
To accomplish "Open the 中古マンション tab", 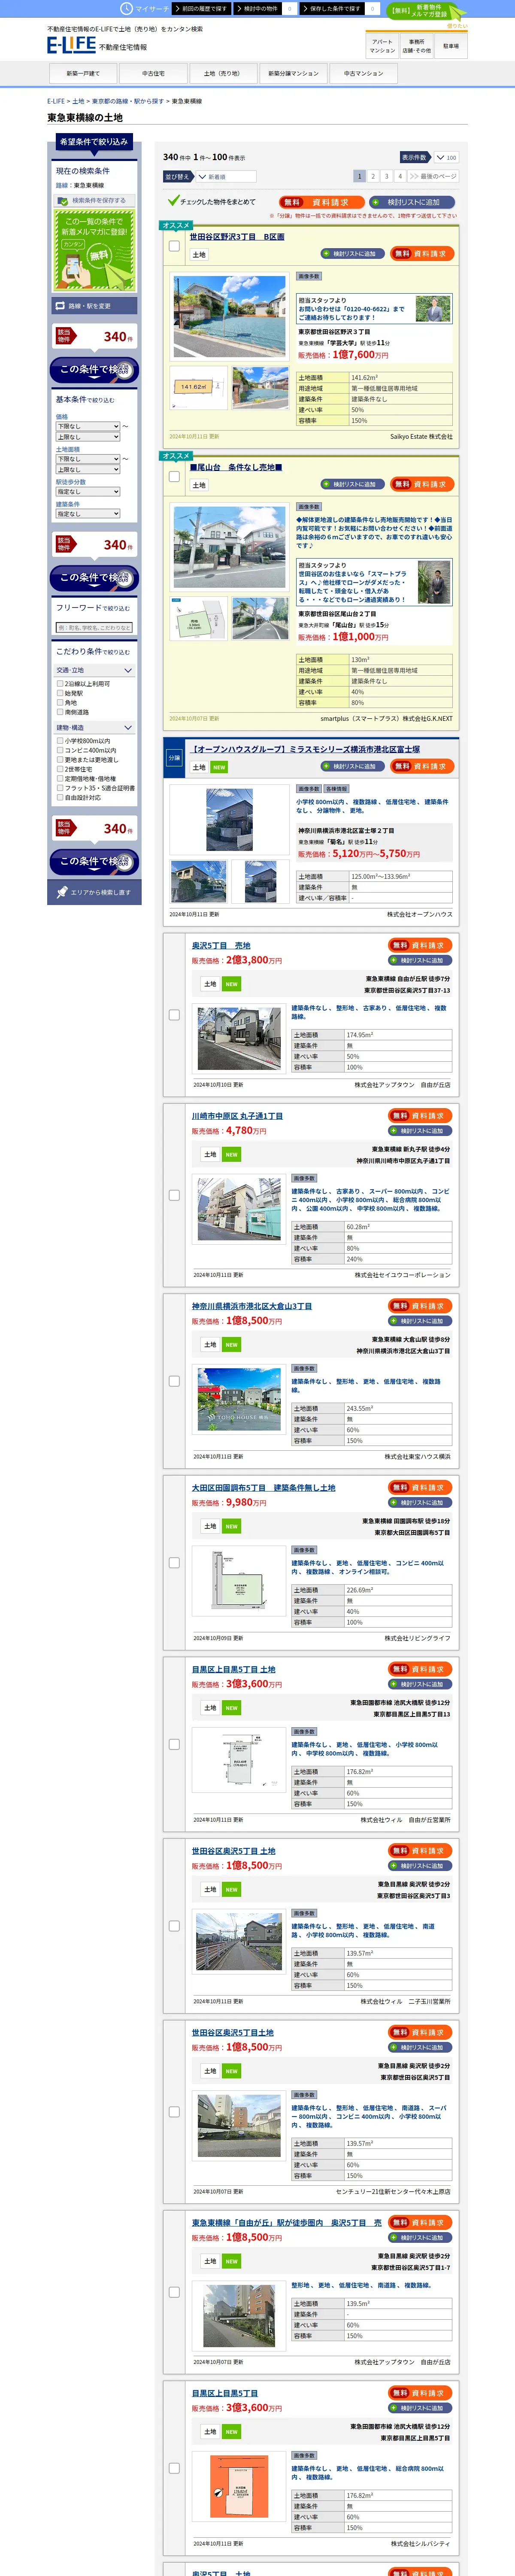I will (363, 73).
